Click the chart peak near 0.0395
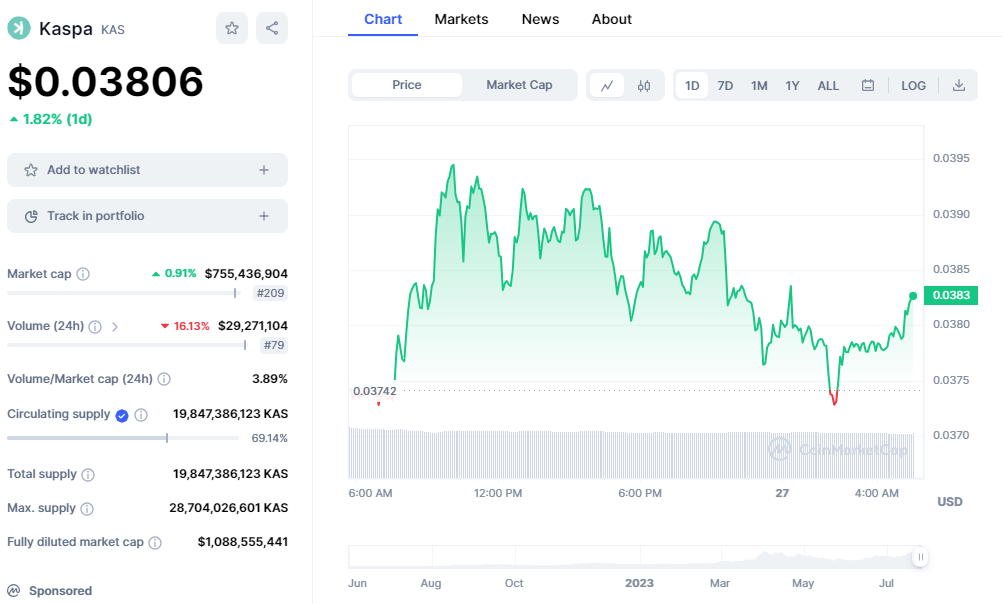The height and width of the screenshot is (604, 1002). pyautogui.click(x=453, y=166)
